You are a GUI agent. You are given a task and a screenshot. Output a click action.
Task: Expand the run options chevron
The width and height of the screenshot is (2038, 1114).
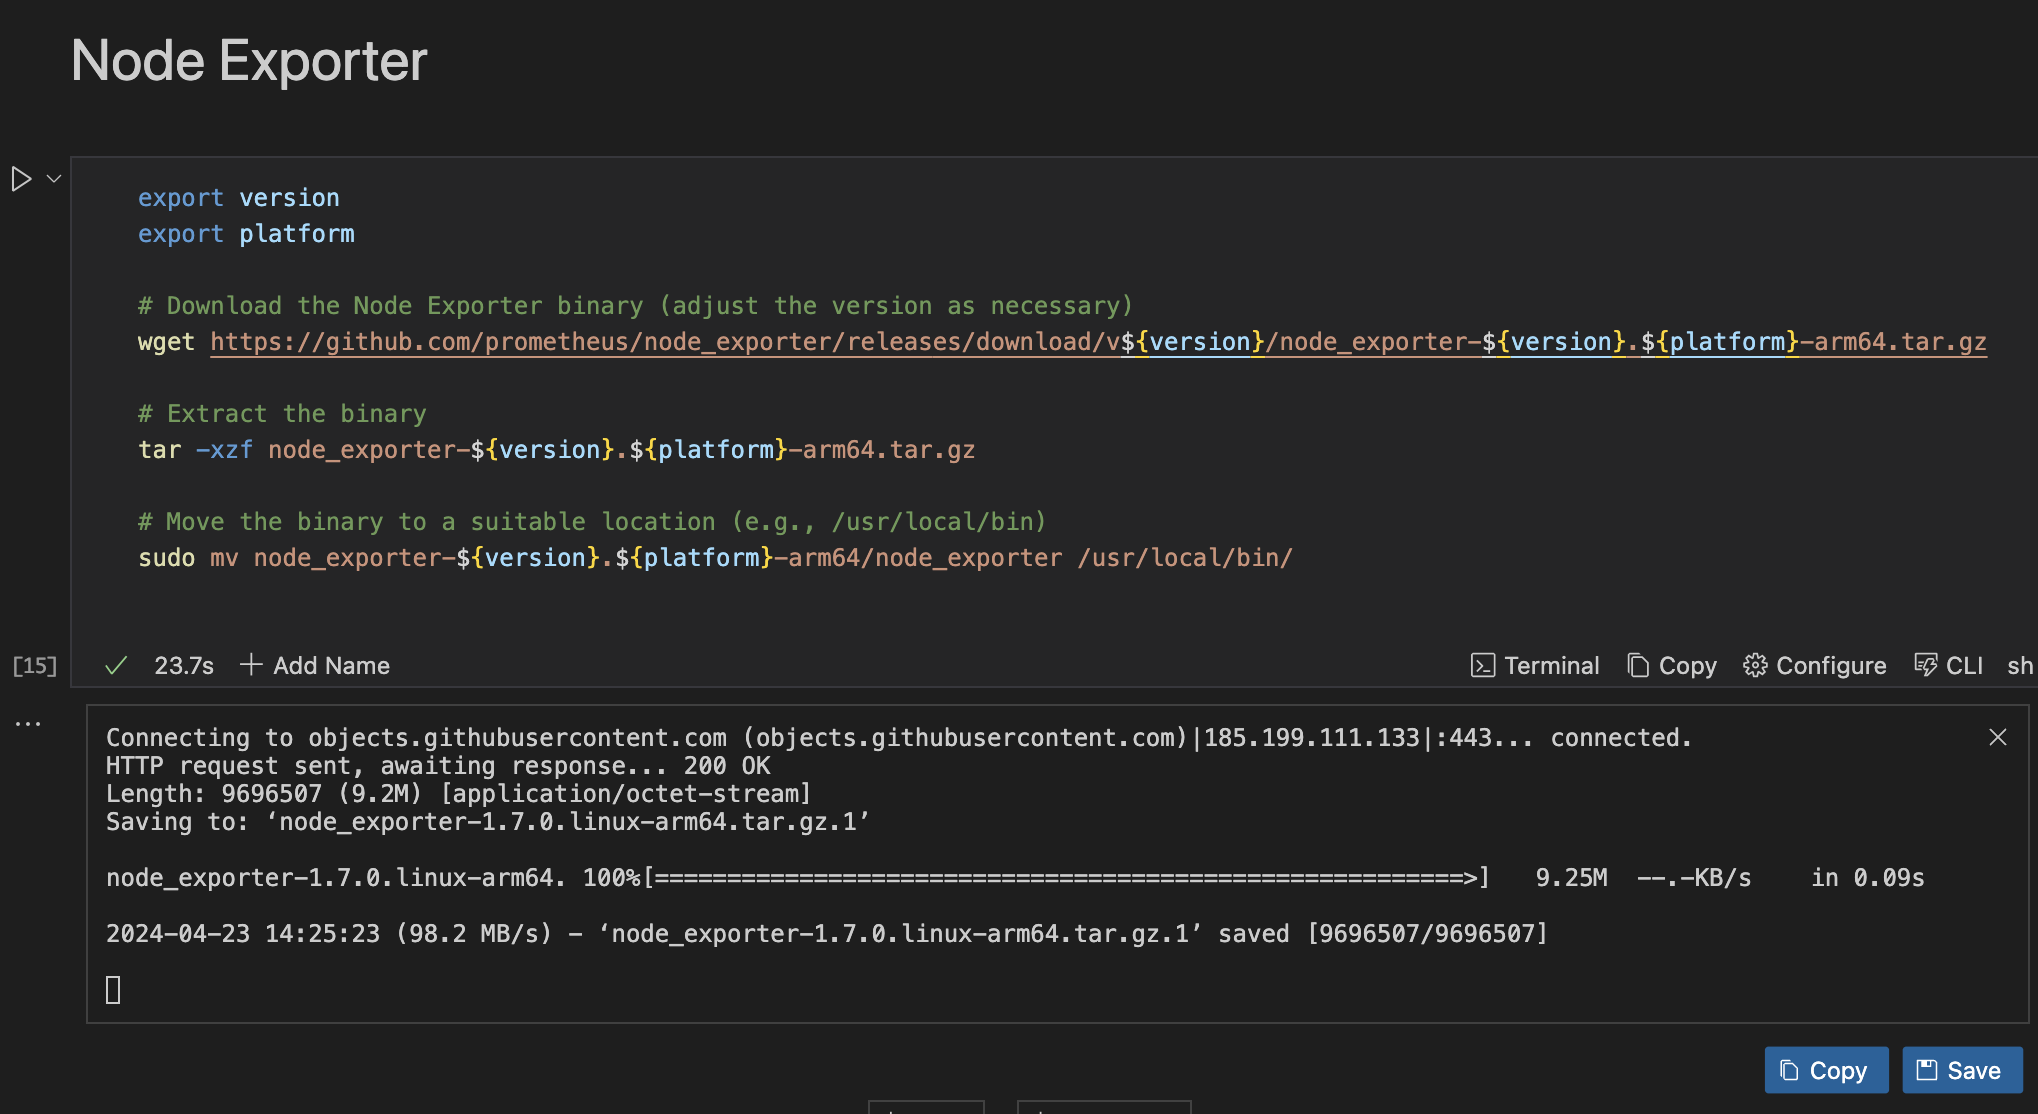click(x=54, y=179)
